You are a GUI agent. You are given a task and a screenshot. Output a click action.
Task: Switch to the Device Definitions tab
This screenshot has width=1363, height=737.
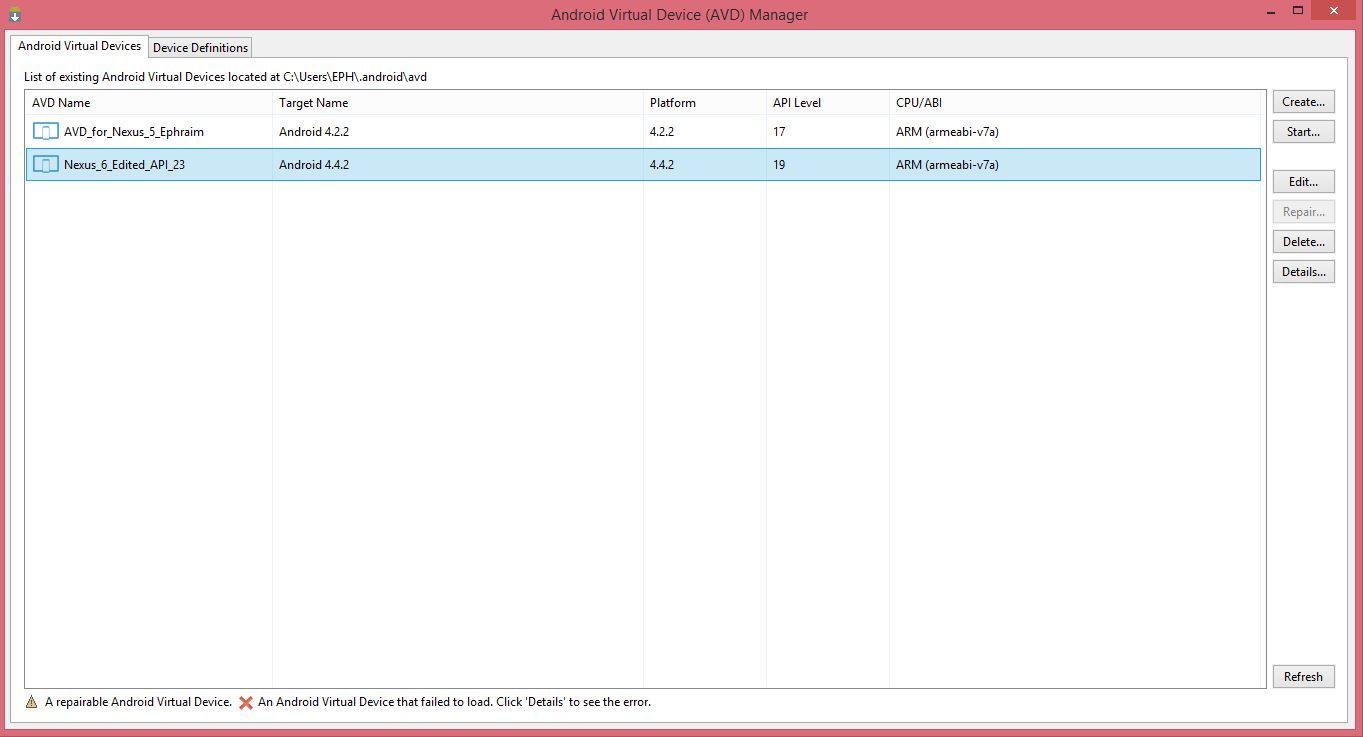point(199,47)
